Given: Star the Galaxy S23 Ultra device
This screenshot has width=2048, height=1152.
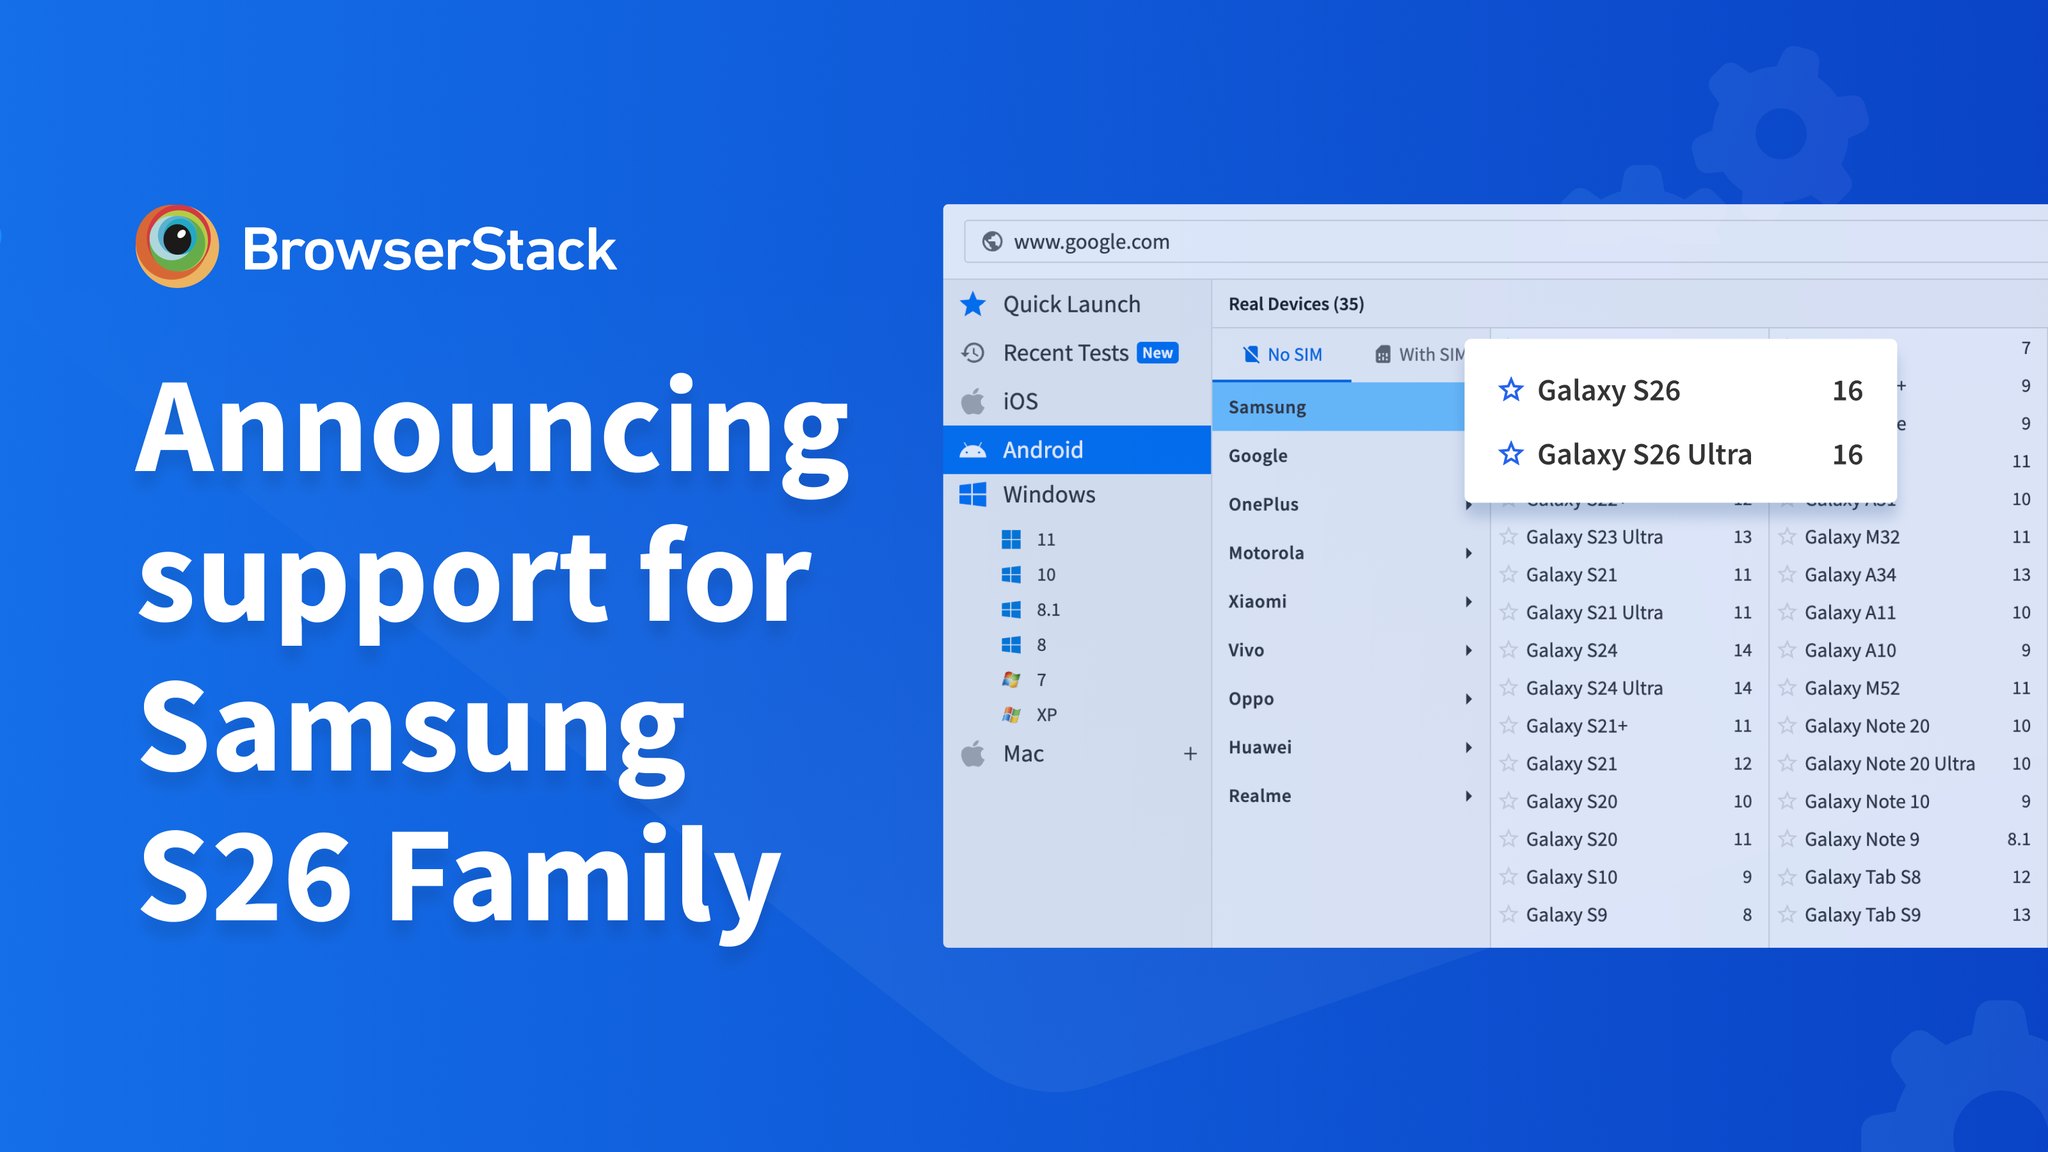Looking at the screenshot, I should tap(1508, 537).
